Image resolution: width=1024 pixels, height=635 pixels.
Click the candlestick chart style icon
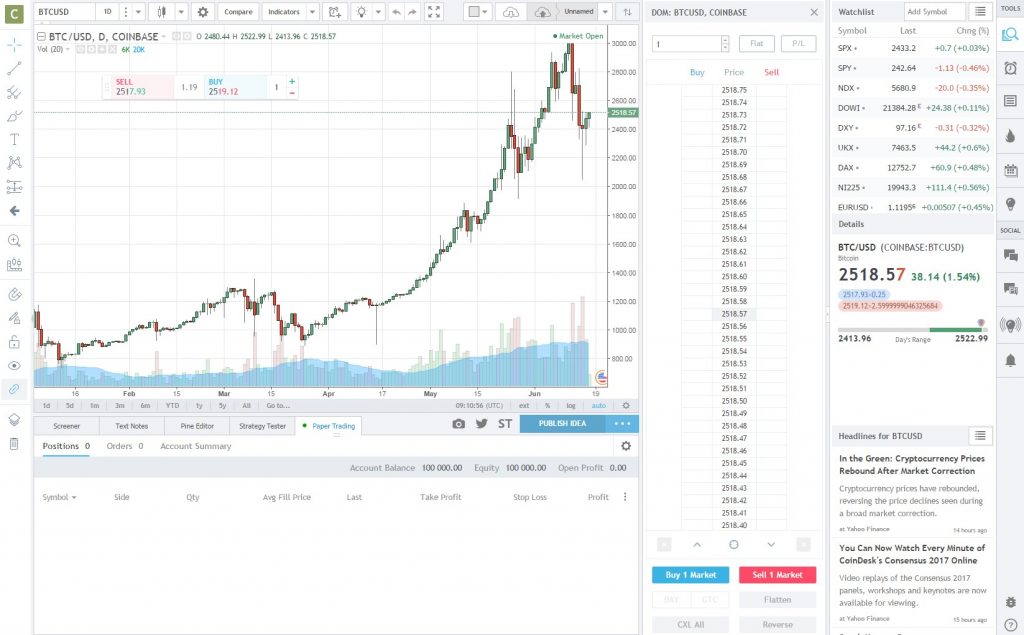(x=162, y=12)
